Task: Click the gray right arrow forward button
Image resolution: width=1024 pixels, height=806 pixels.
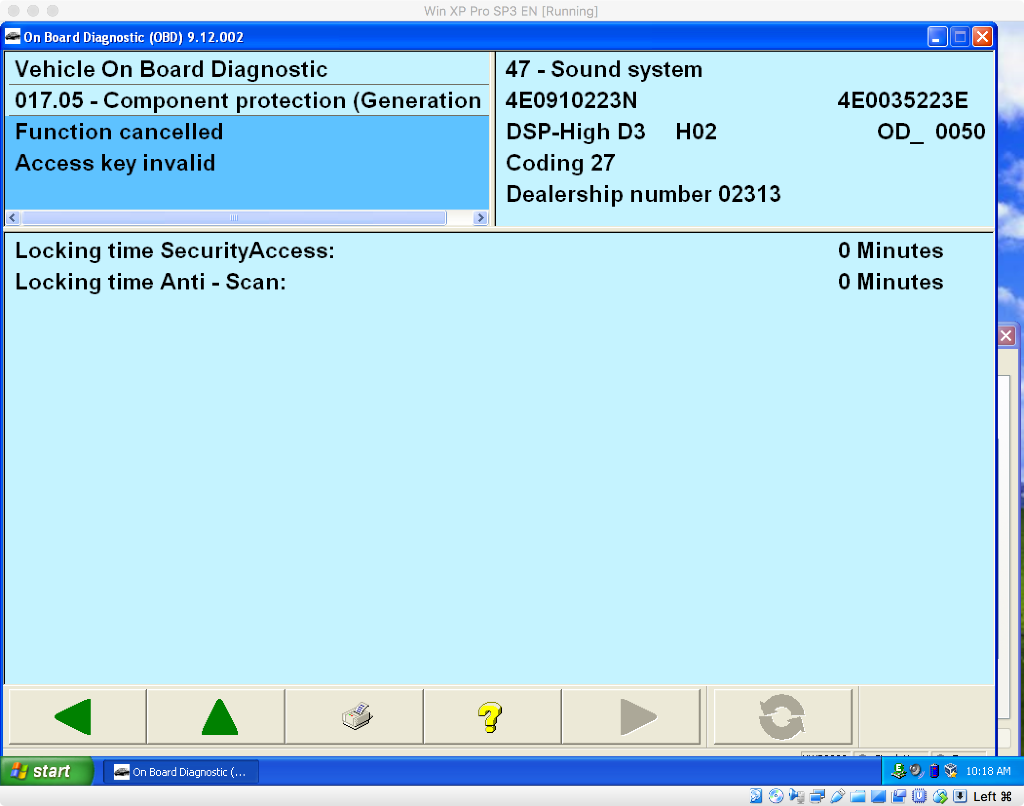Action: pos(638,717)
